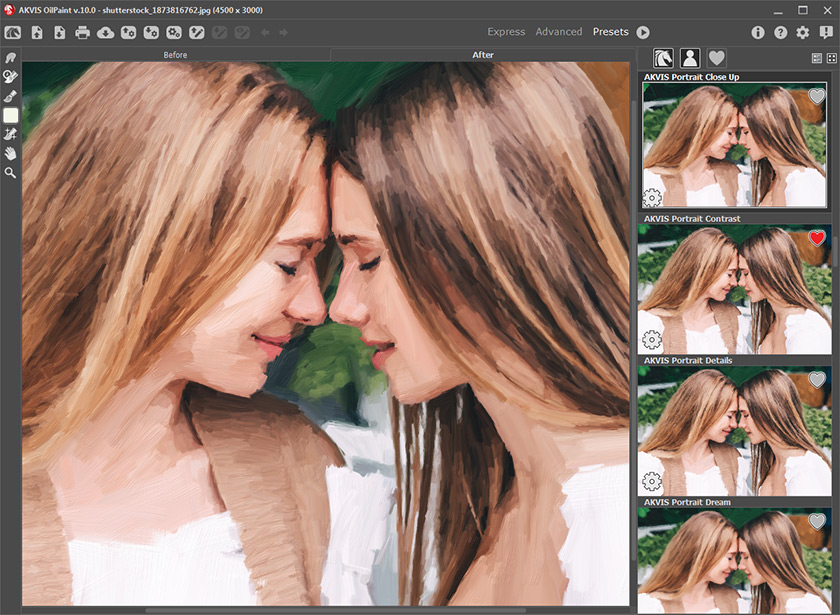Switch to the Before tab

pos(176,55)
